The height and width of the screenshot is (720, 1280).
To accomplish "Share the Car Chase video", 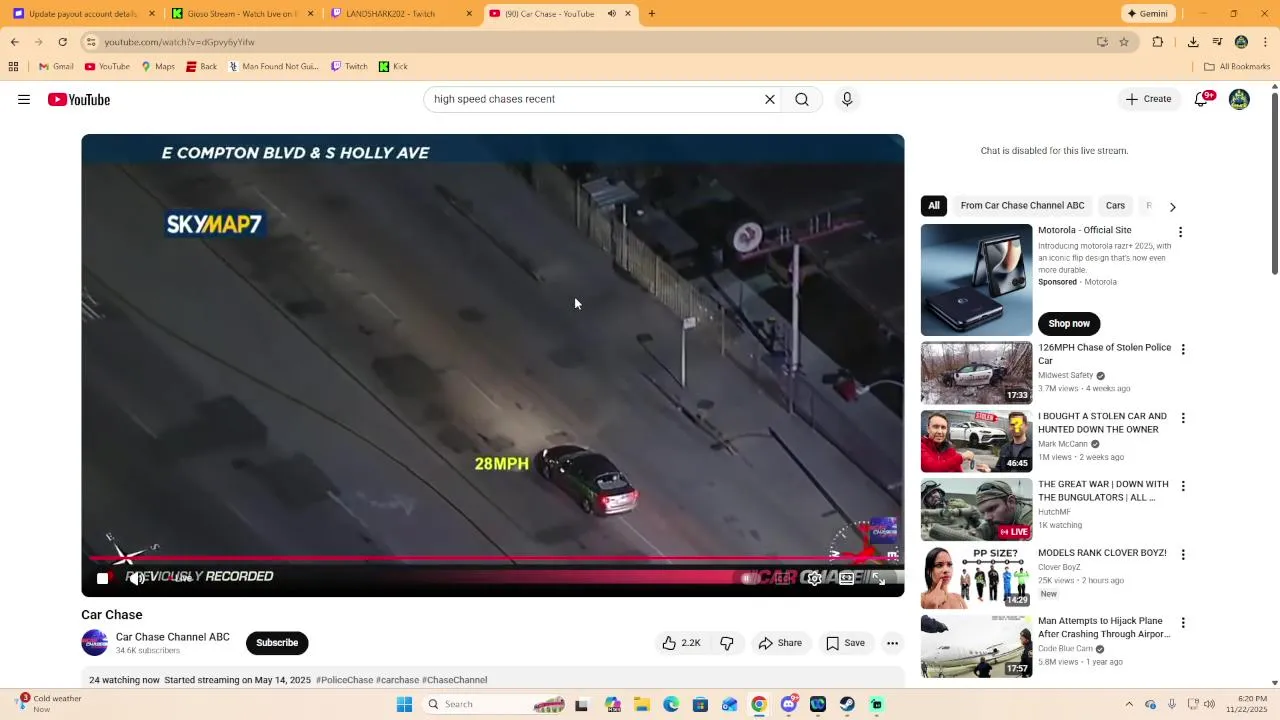I will click(x=780, y=643).
